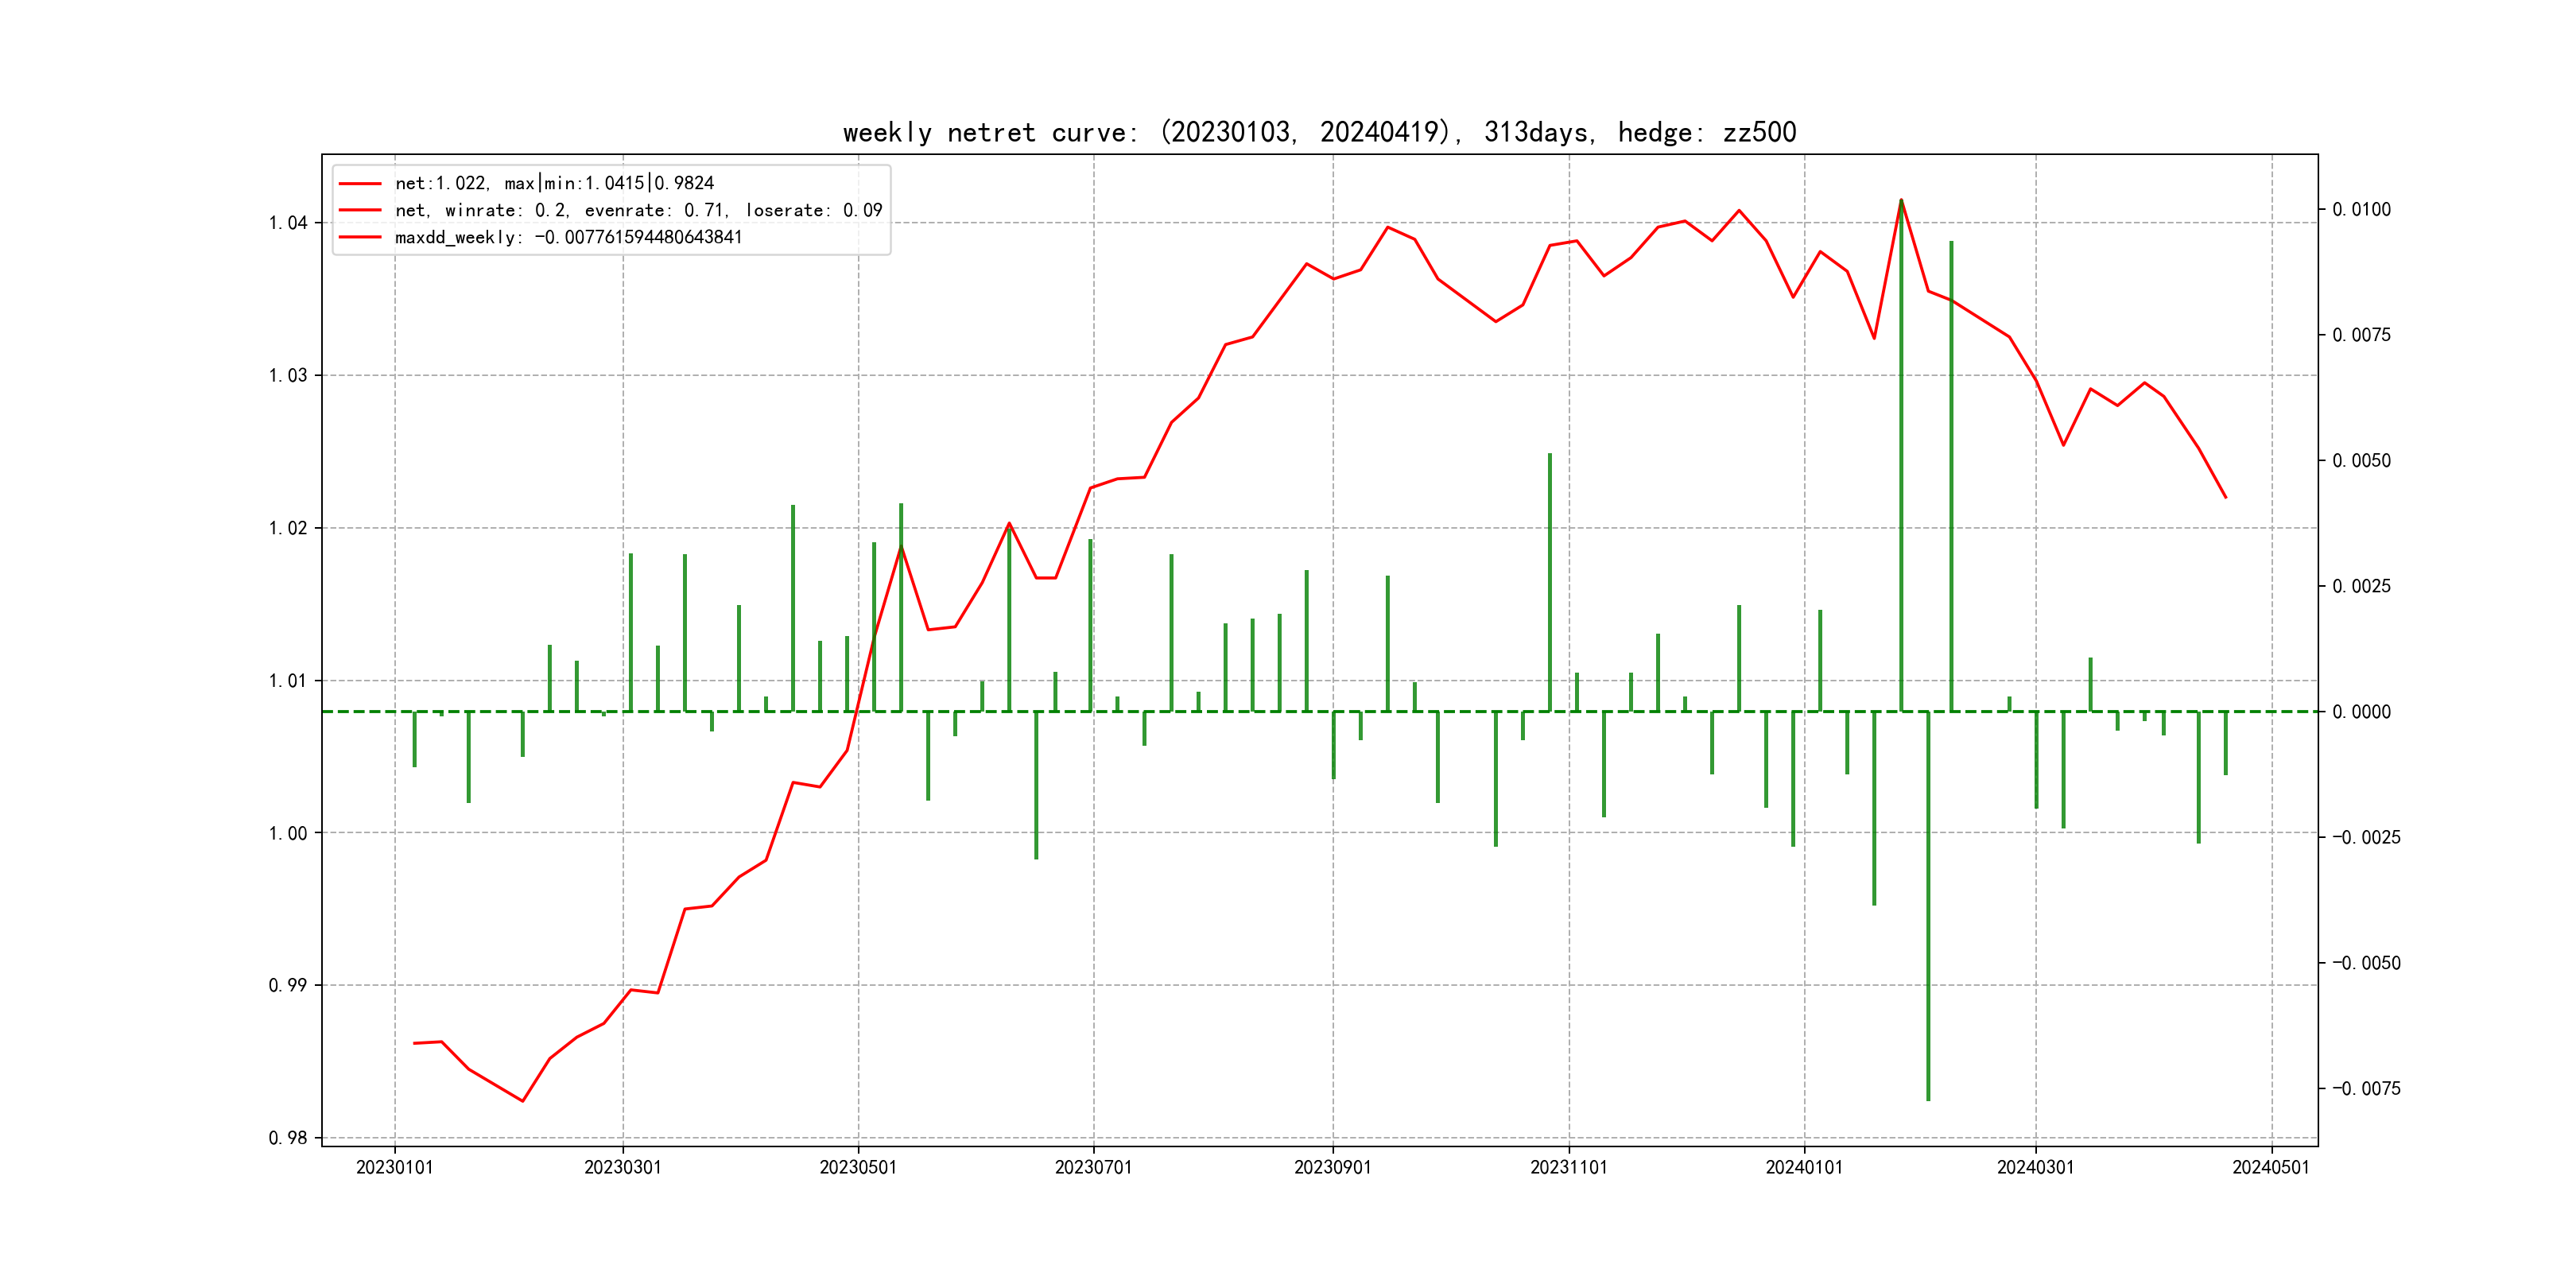The width and height of the screenshot is (2576, 1288).
Task: Click the 20230101 x-axis date label
Action: [x=394, y=1167]
